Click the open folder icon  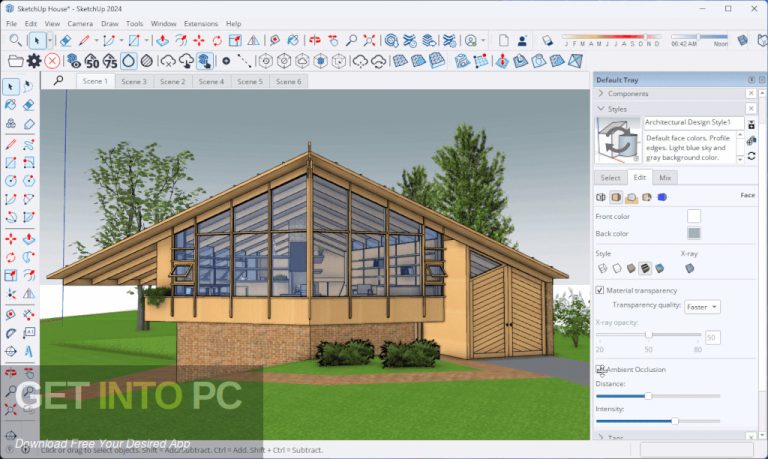pos(15,61)
